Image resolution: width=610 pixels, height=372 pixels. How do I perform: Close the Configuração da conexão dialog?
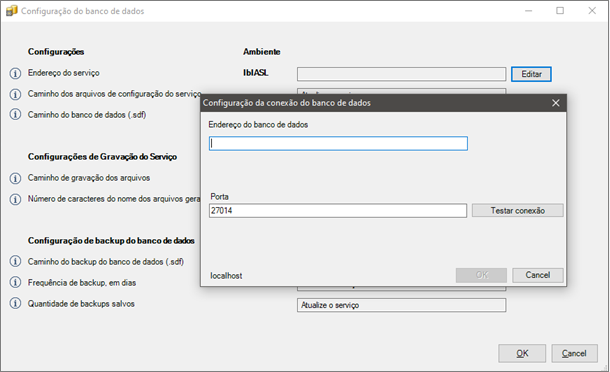(556, 103)
